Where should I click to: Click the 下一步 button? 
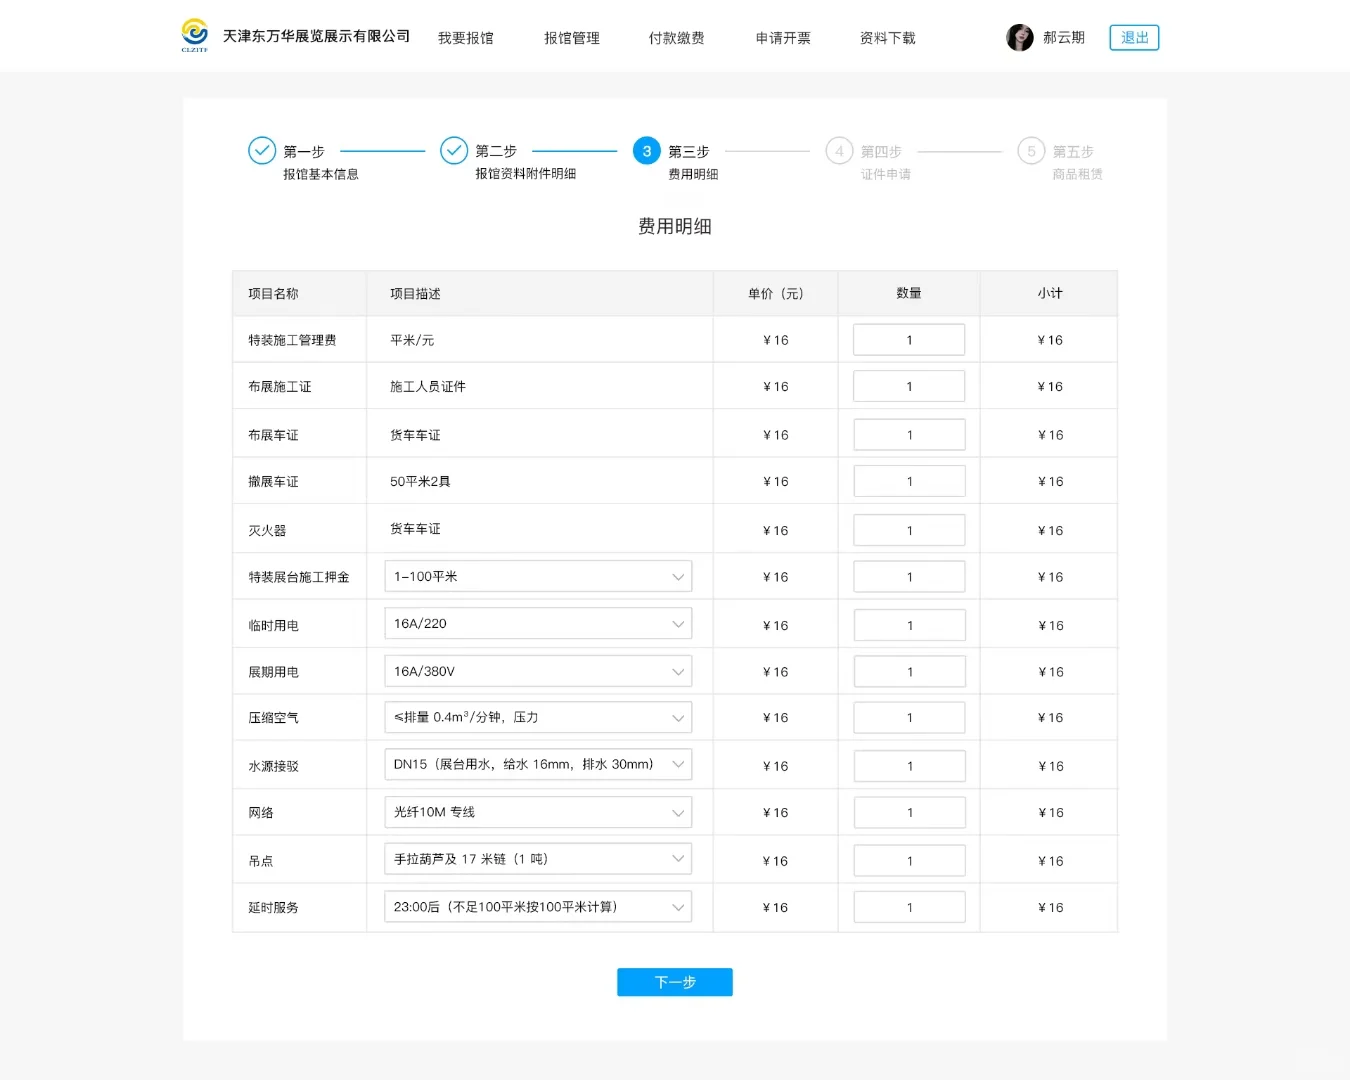pos(674,982)
